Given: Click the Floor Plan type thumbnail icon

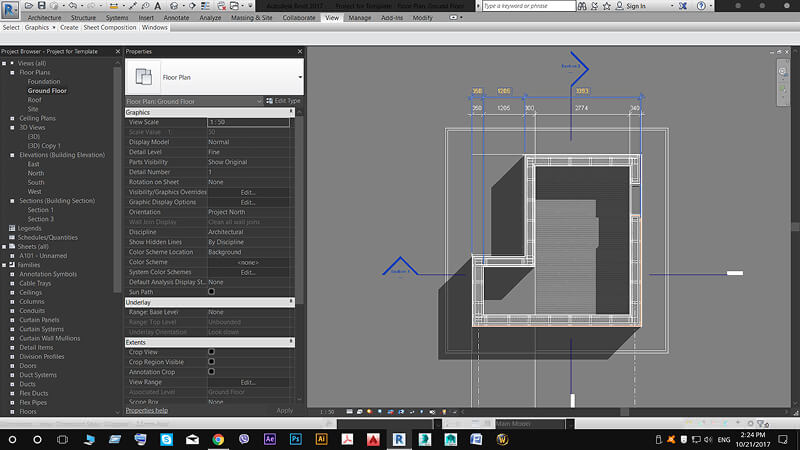Looking at the screenshot, I should [x=143, y=76].
